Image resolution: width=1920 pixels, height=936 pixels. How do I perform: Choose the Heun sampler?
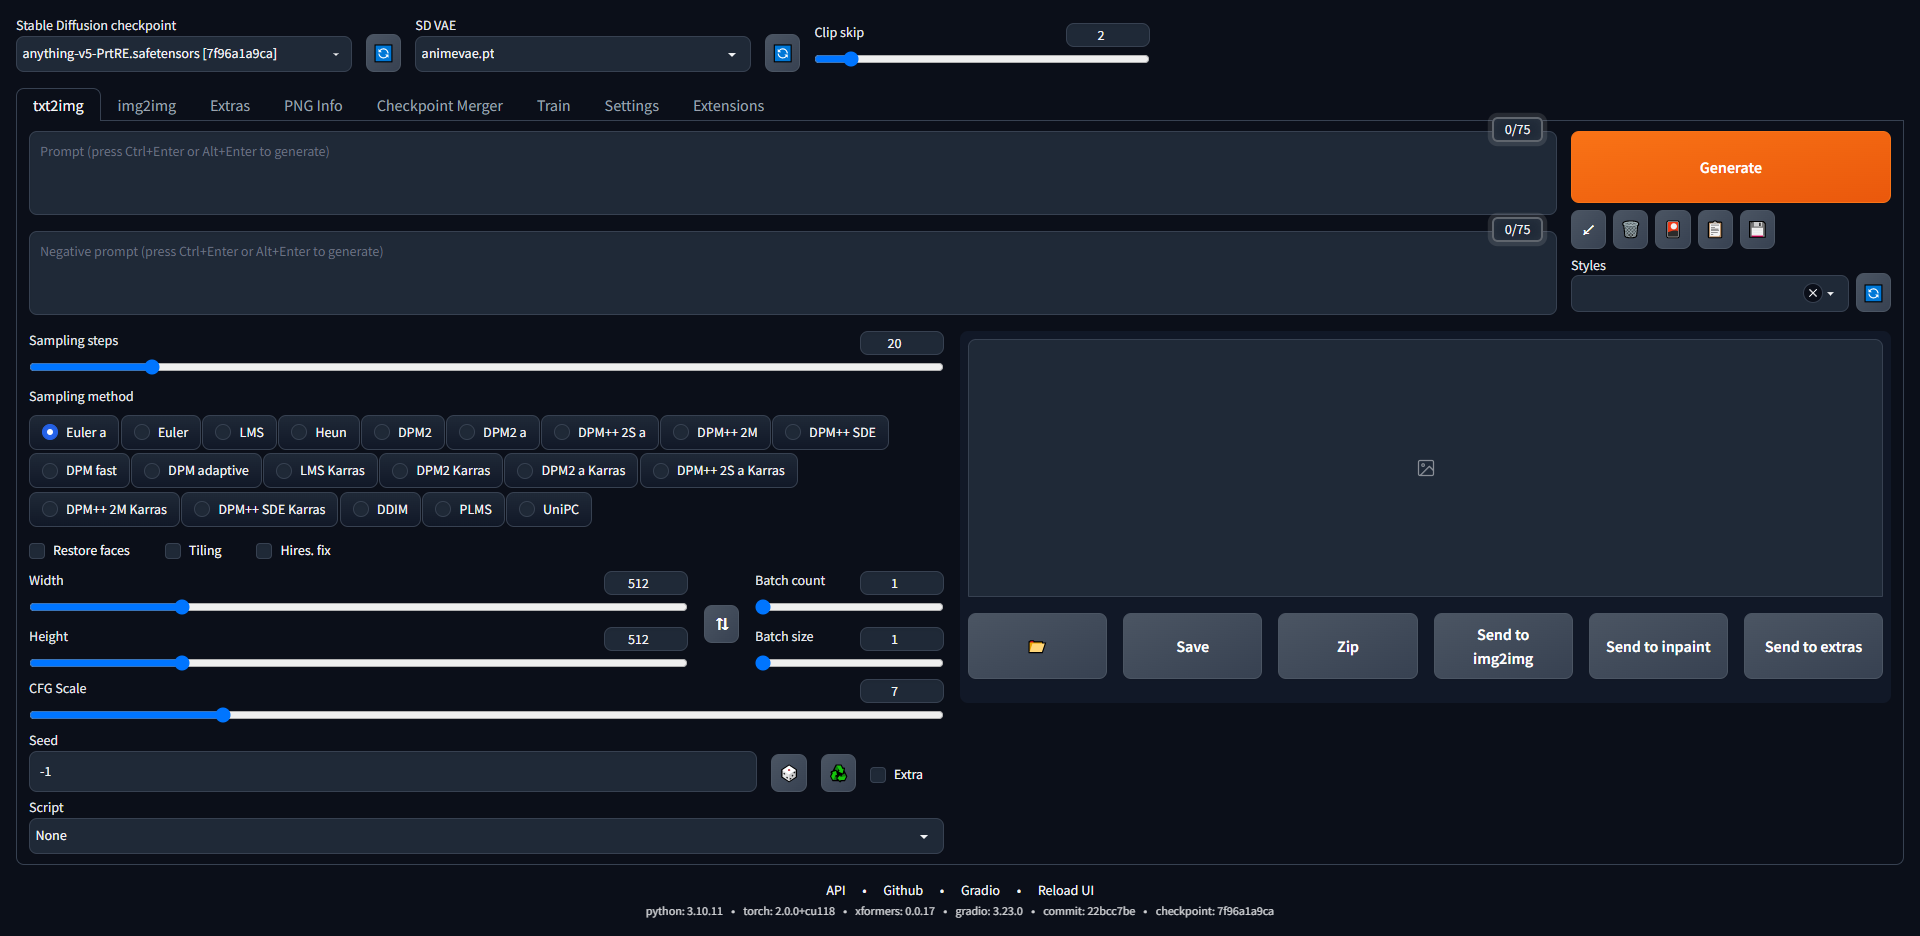[x=319, y=432]
